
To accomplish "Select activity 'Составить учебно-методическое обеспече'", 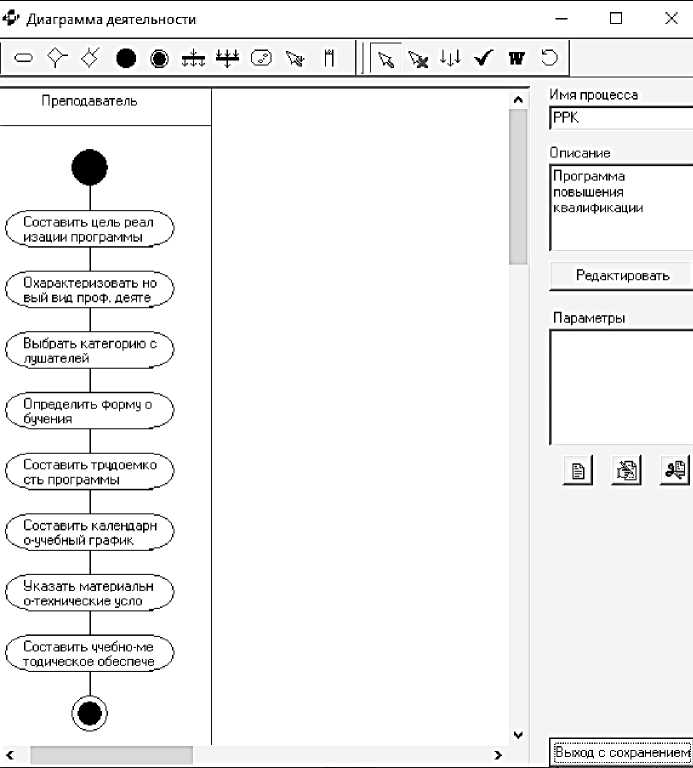I will pos(90,654).
